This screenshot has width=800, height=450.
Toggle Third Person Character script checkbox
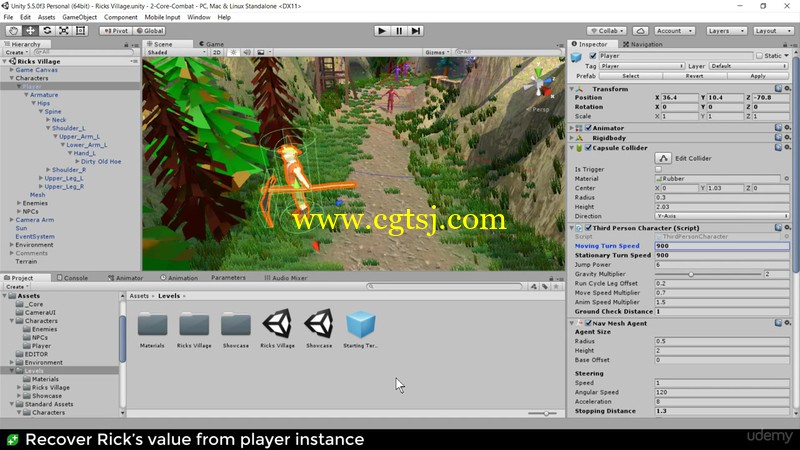click(588, 228)
